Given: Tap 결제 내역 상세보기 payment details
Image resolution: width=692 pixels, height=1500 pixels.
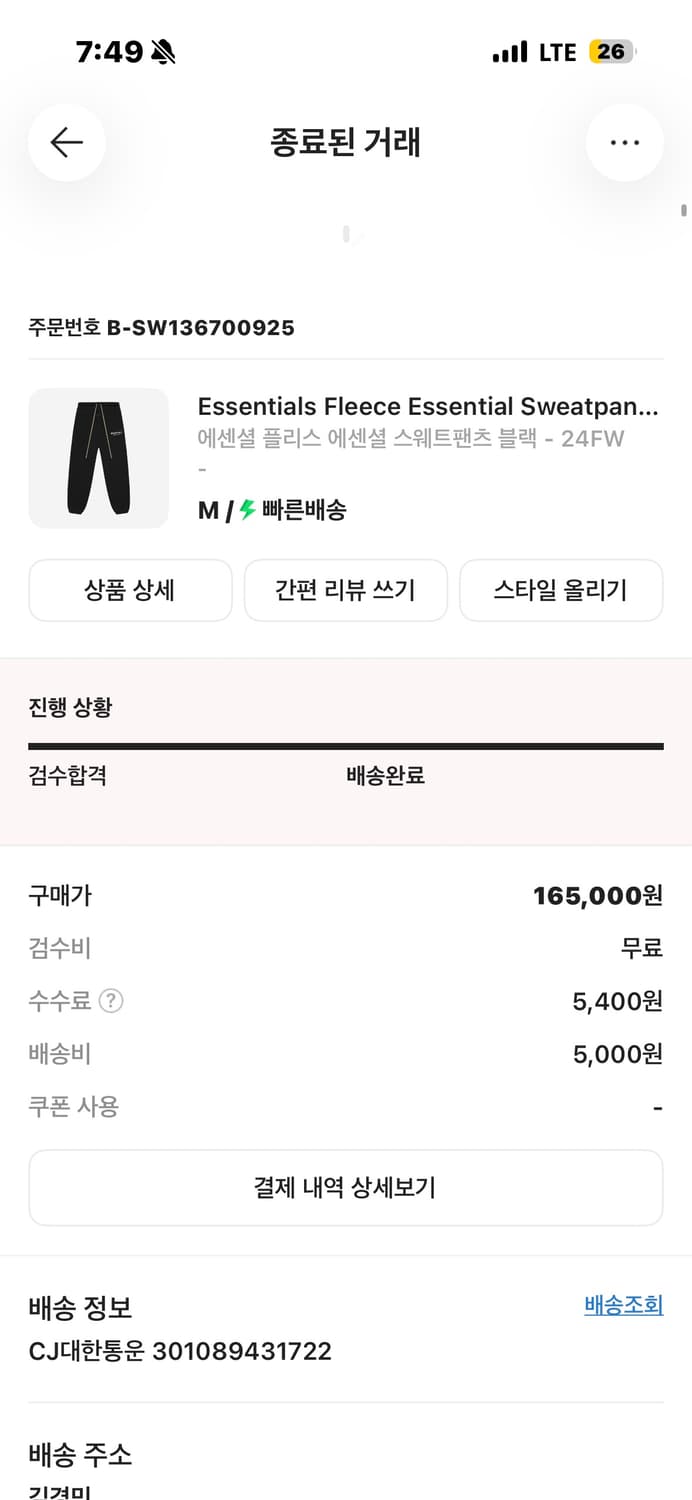Looking at the screenshot, I should pyautogui.click(x=346, y=1187).
